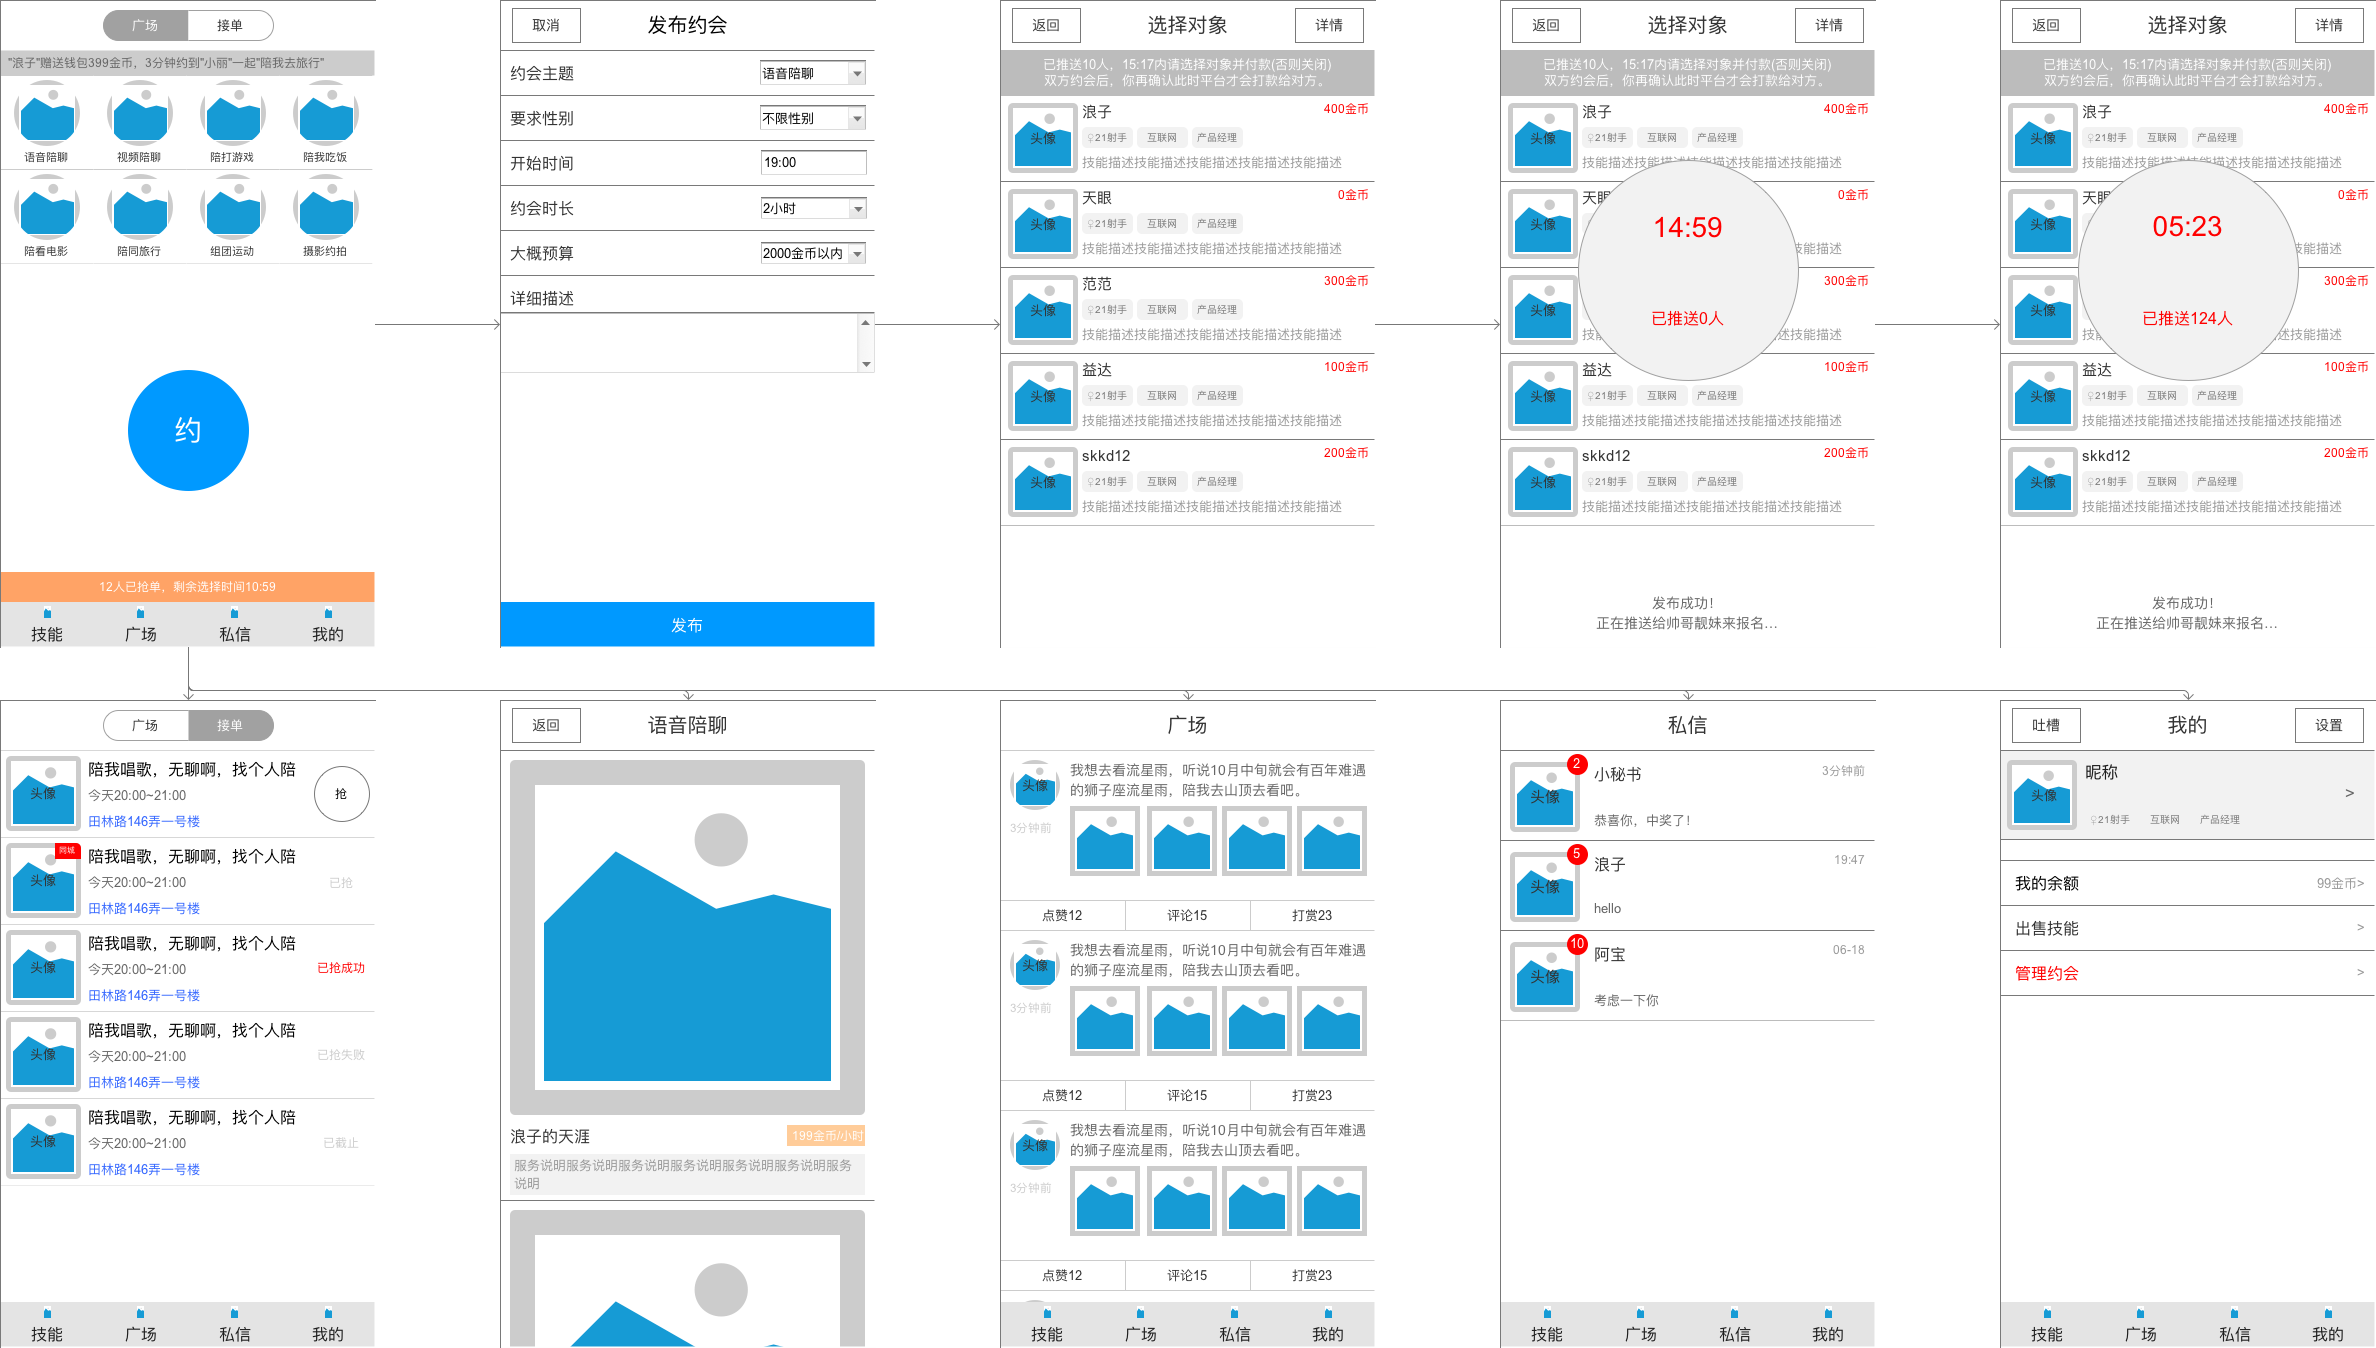Tap the 视频陪聊 category icon

140,114
